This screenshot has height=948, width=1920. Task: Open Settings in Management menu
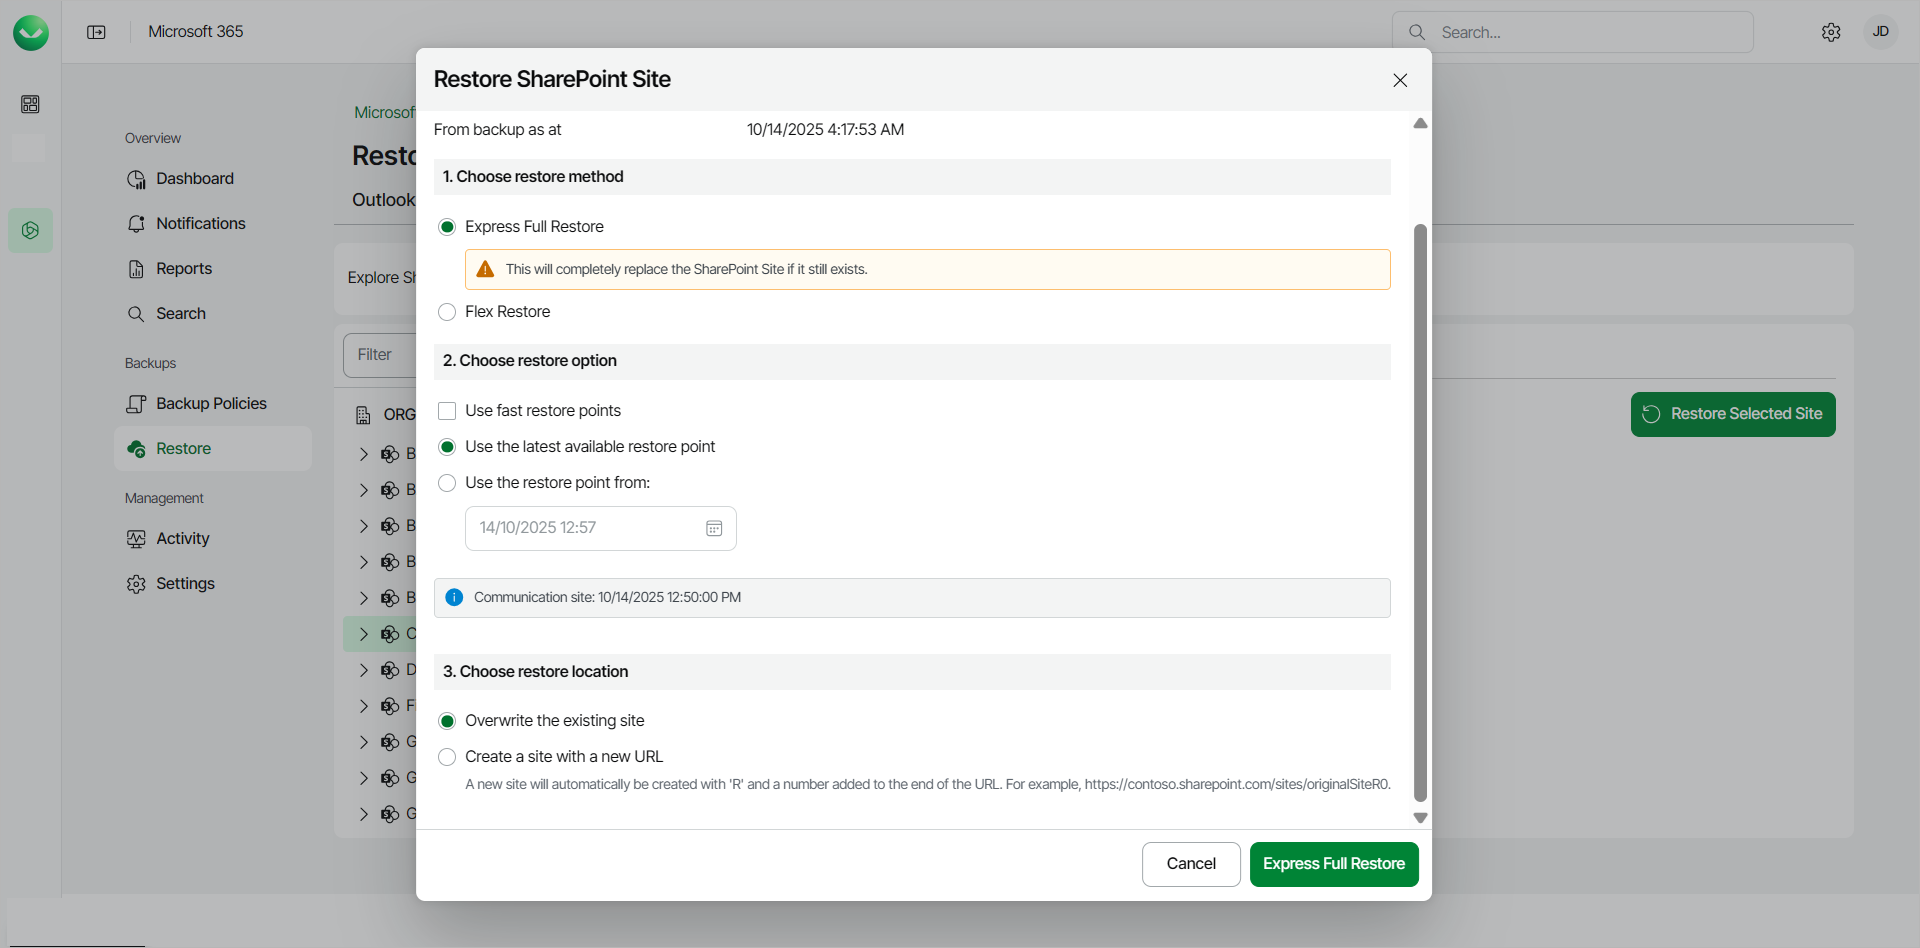coord(185,584)
